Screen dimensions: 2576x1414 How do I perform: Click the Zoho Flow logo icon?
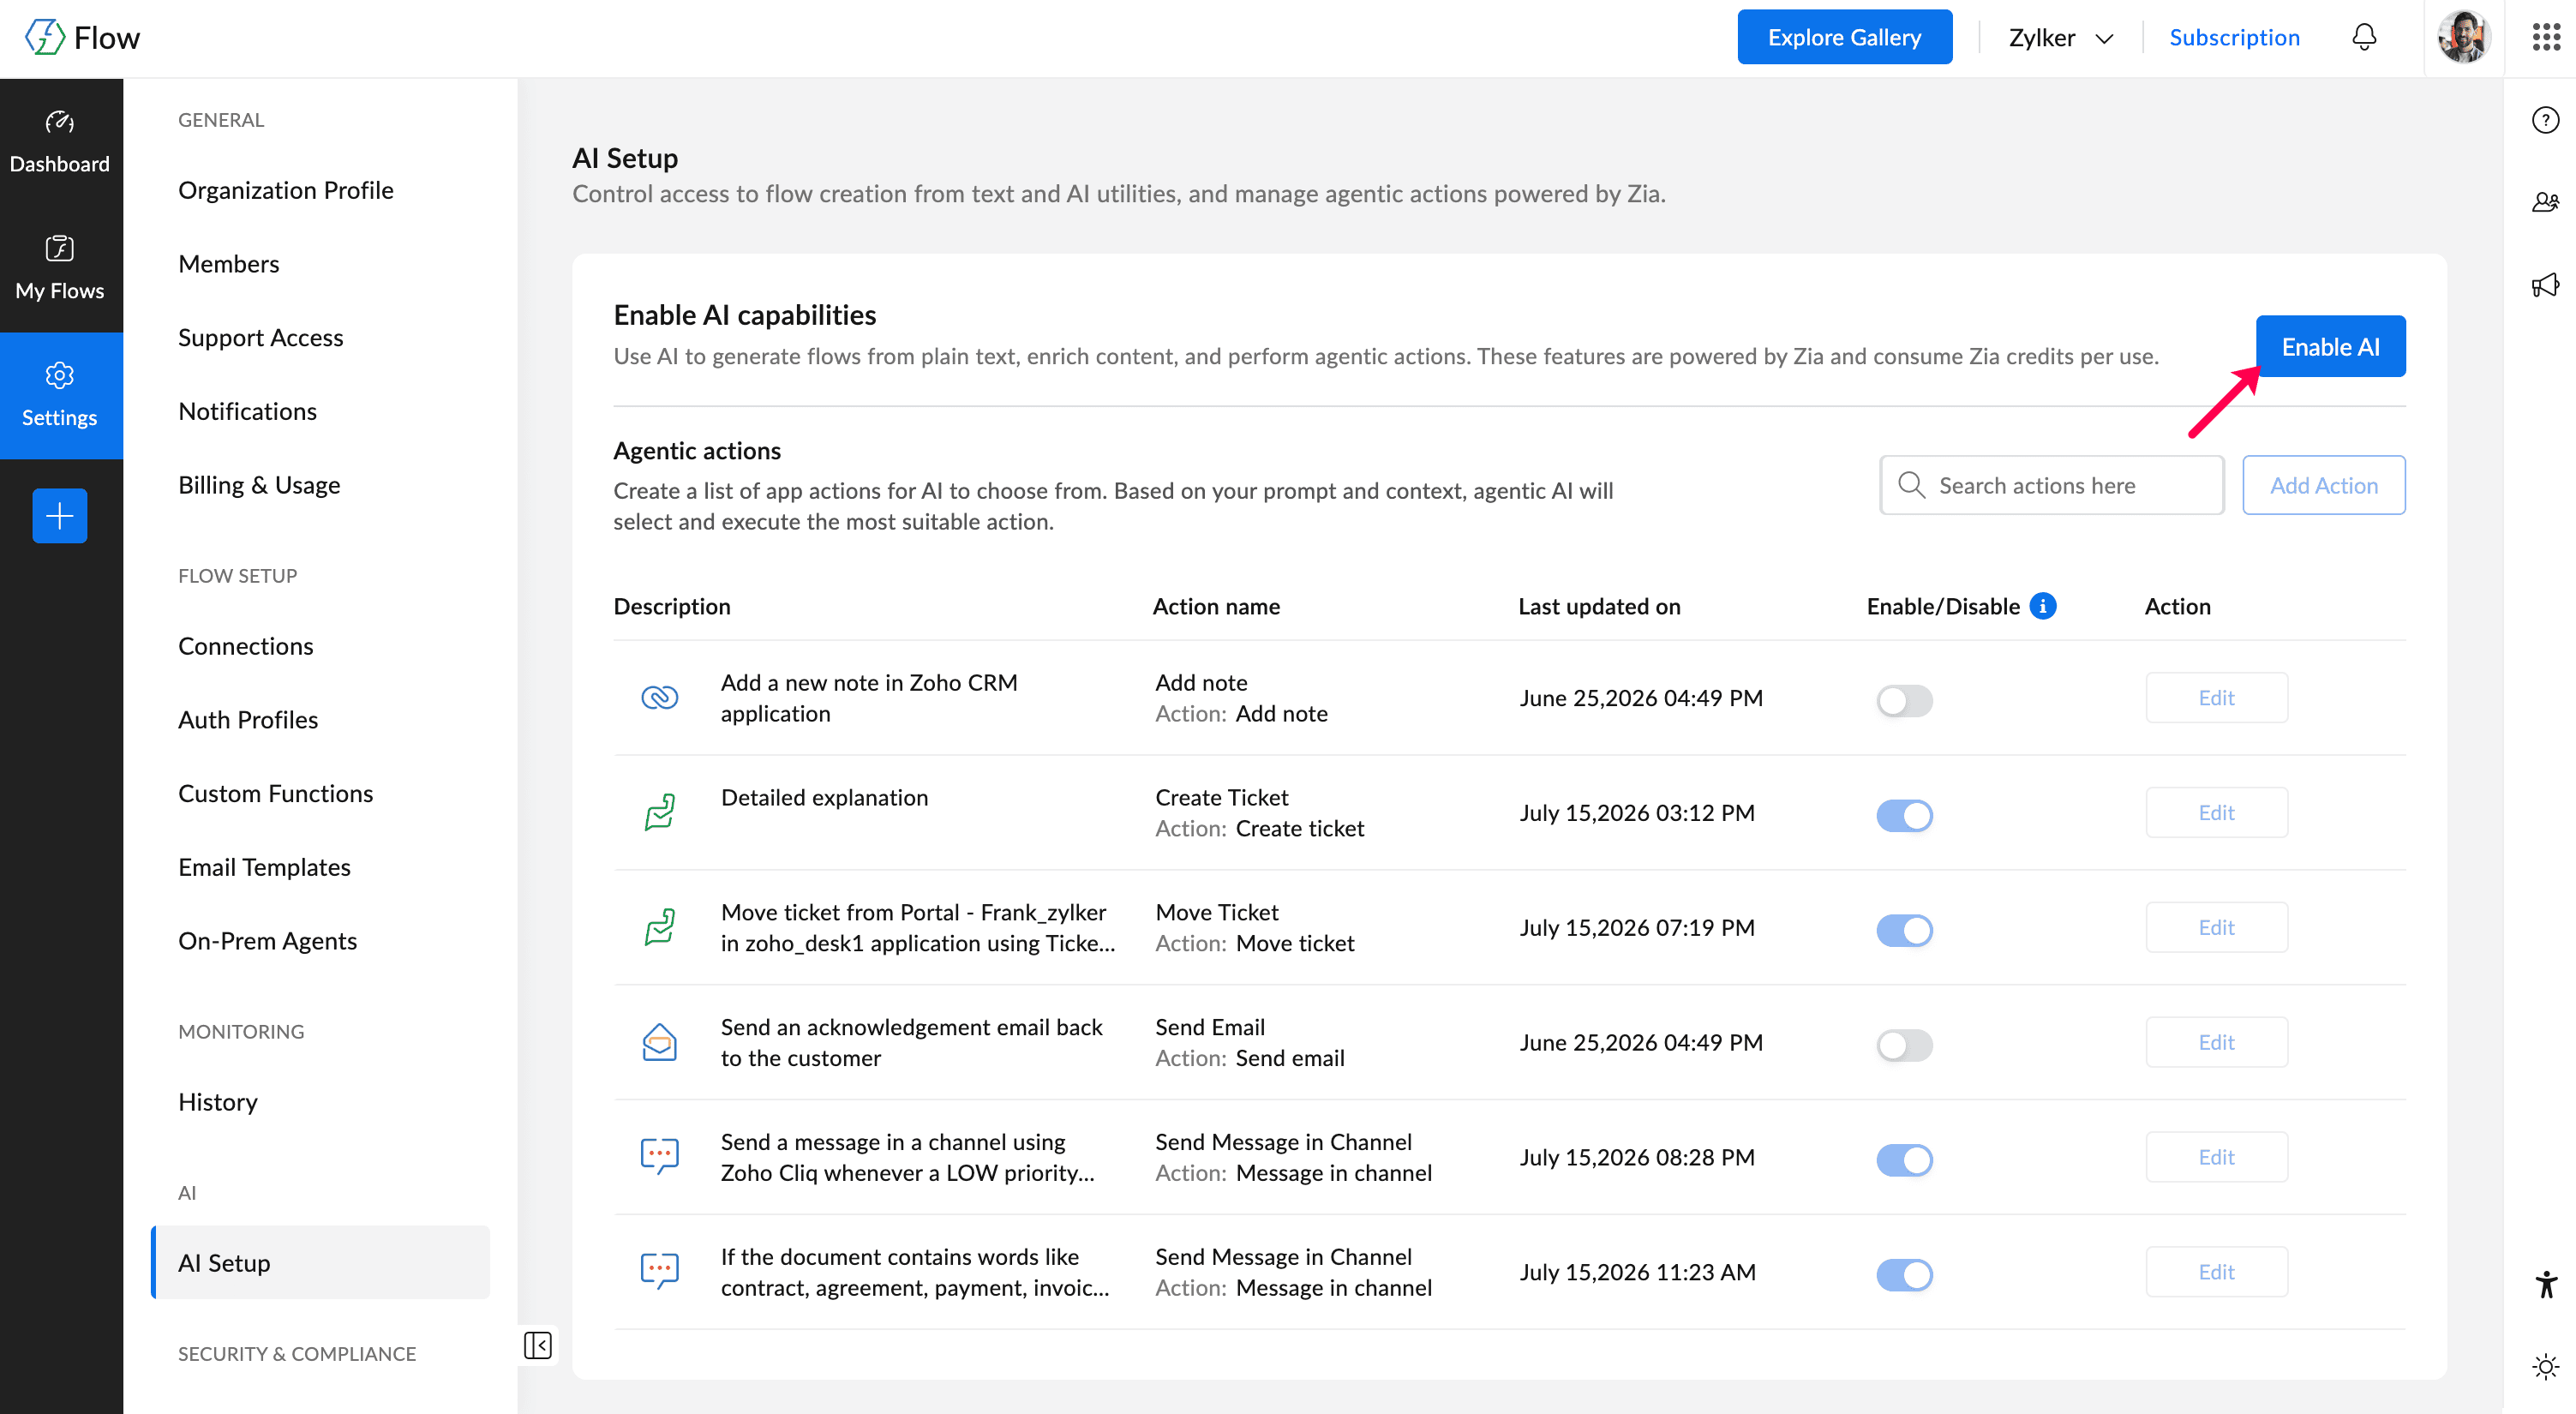tap(45, 38)
